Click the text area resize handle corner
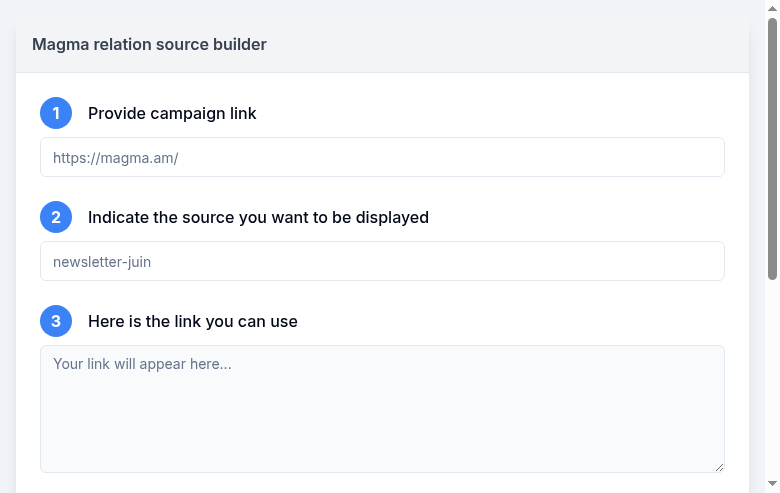The width and height of the screenshot is (780, 493). (x=719, y=467)
